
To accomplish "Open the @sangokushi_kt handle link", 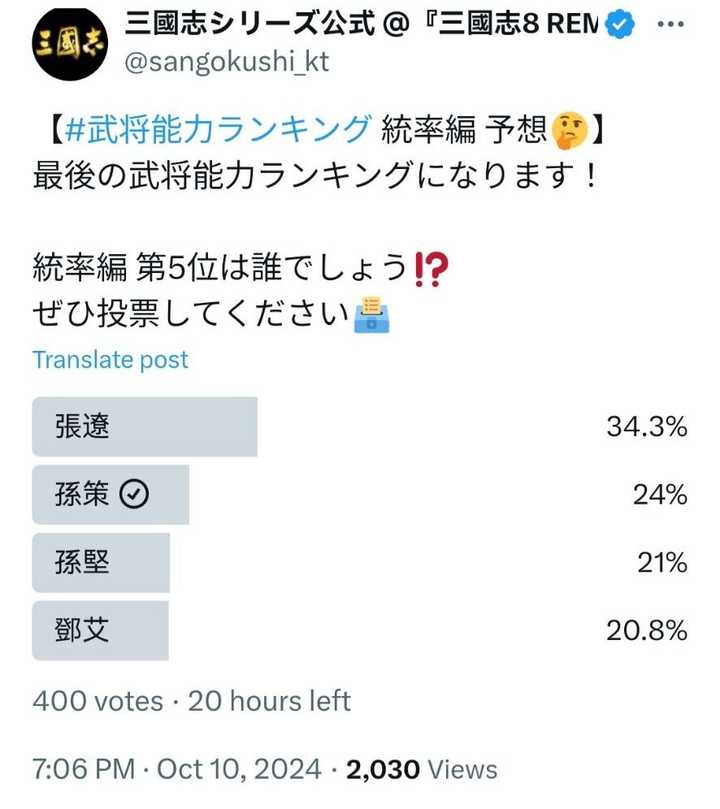I will [226, 61].
